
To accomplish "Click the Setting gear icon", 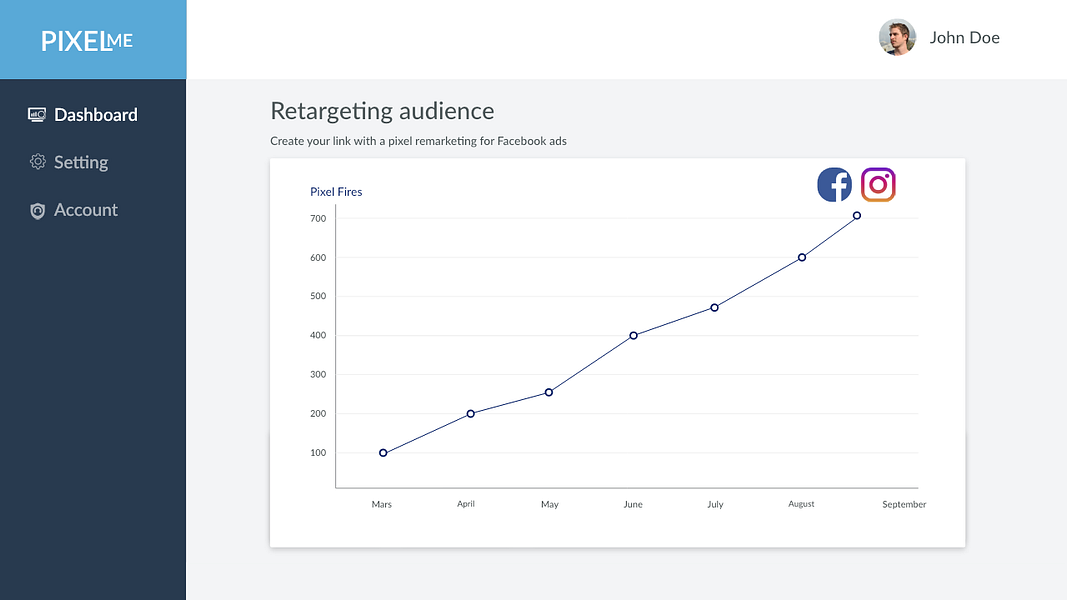I will coord(37,162).
